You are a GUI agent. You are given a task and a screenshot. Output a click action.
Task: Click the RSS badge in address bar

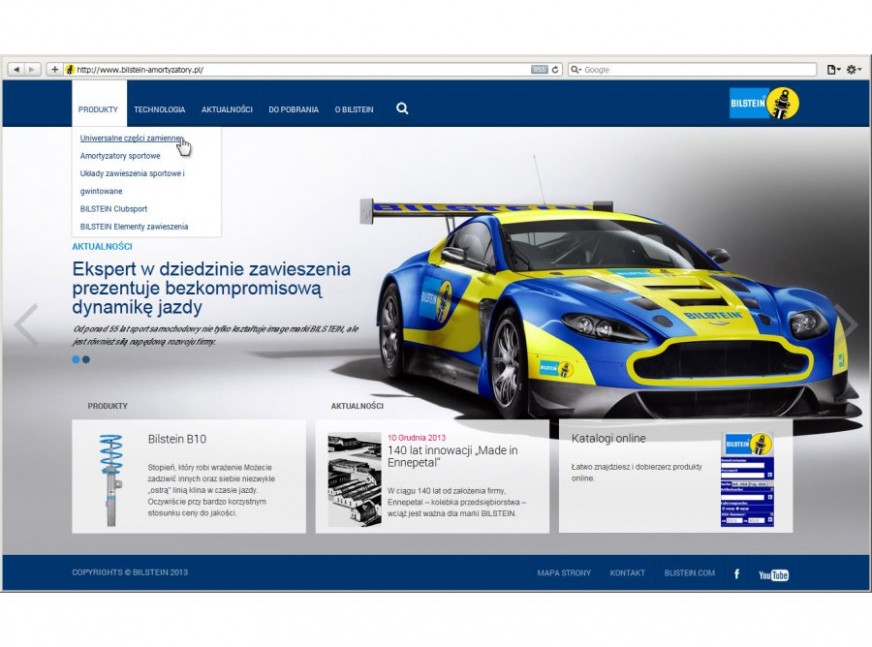pos(539,70)
